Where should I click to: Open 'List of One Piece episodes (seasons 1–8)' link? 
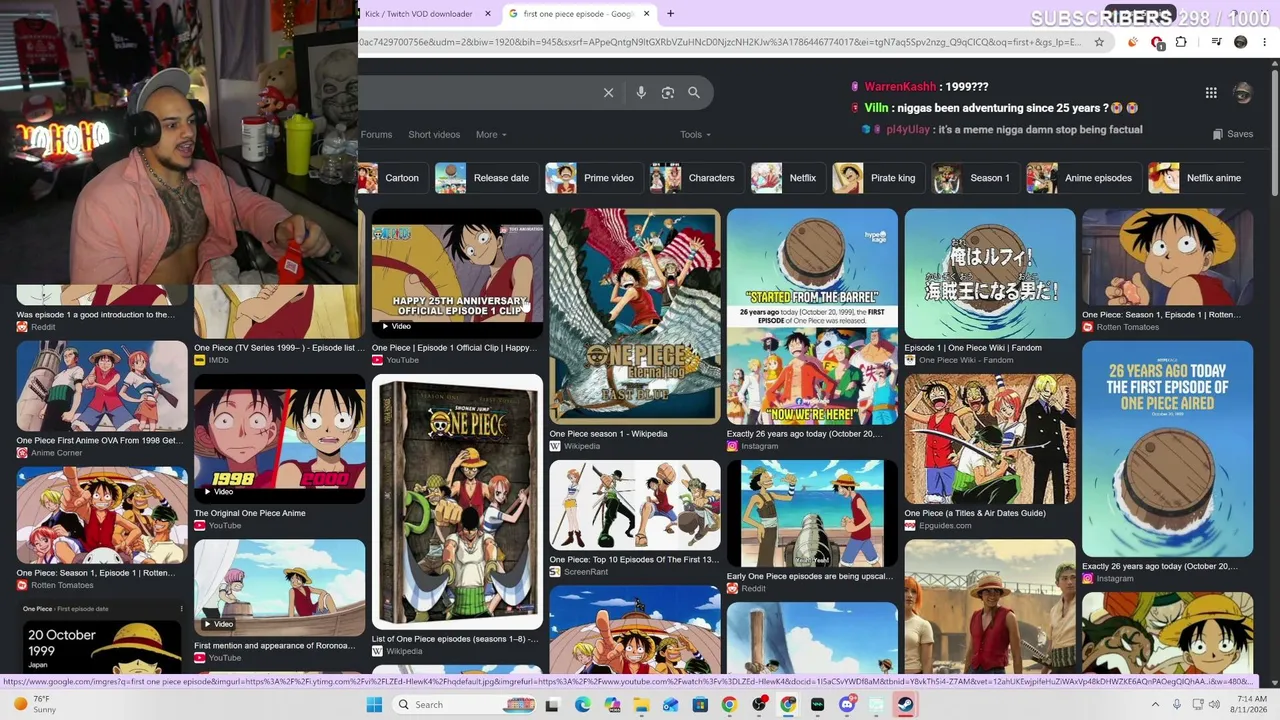(455, 639)
